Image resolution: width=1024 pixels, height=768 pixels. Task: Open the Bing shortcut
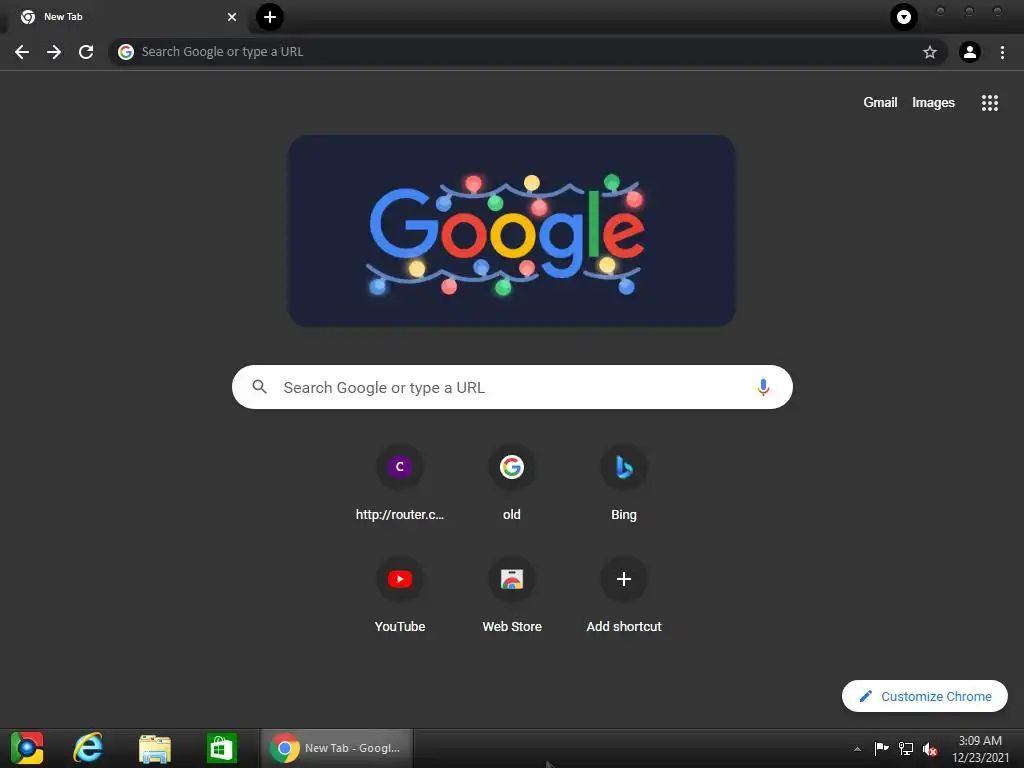pyautogui.click(x=624, y=484)
